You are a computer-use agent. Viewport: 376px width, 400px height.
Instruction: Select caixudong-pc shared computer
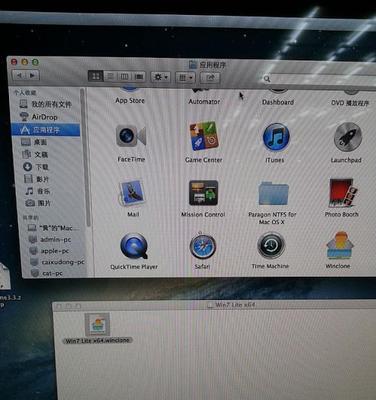click(x=57, y=262)
